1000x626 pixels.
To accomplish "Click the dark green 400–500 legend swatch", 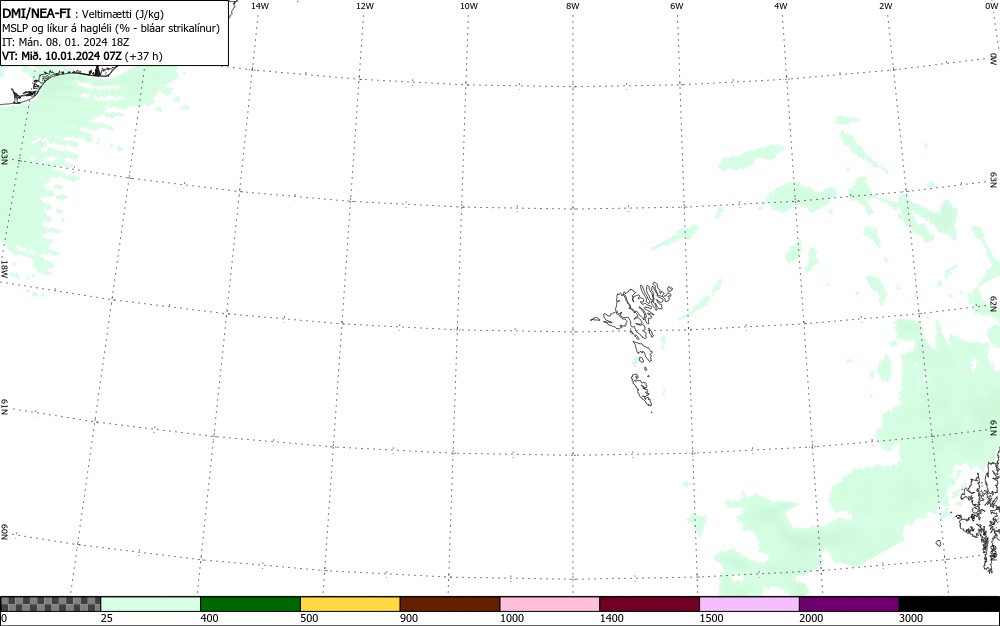I will (251, 604).
